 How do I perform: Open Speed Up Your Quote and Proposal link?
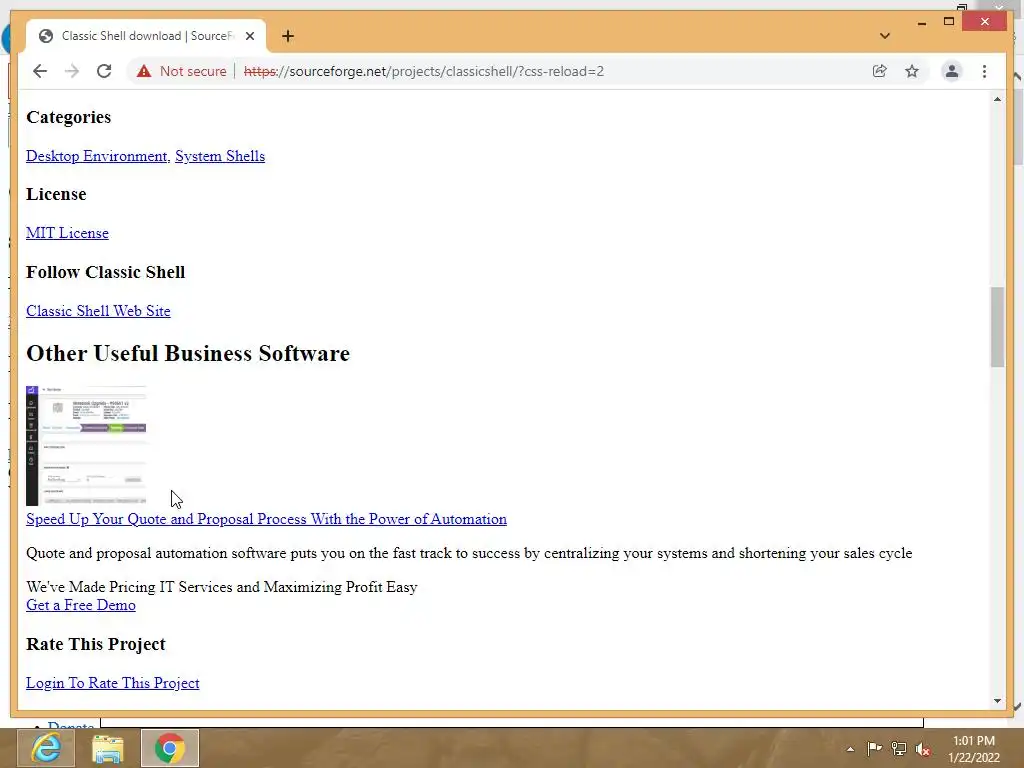[x=266, y=519]
